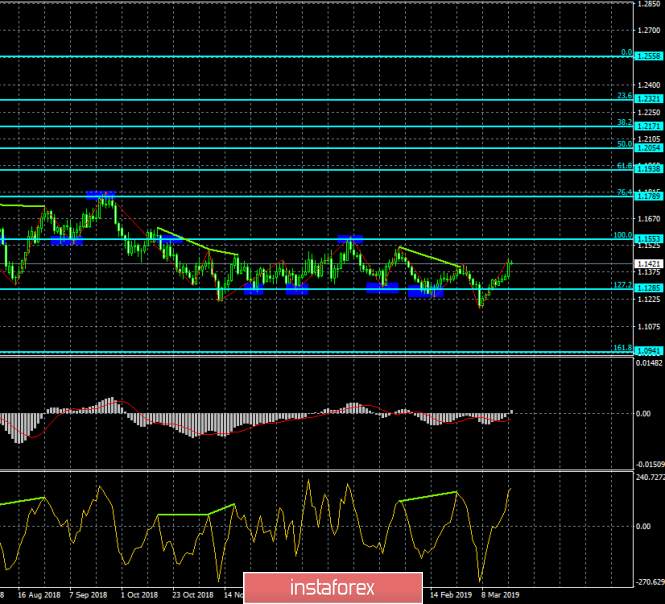Viewport: 665px width, 604px height.
Task: Click the MACD histogram zero level label
Action: pyautogui.click(x=643, y=414)
